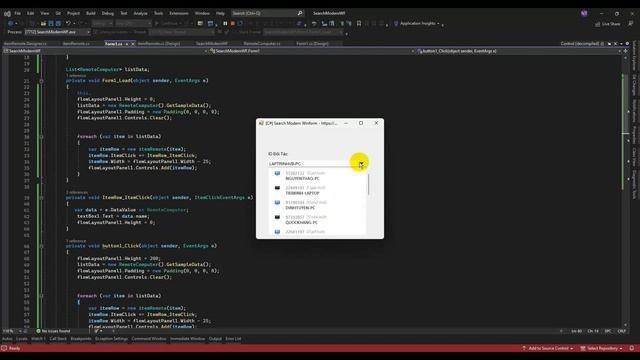Open the Window menu
Screen dimensions: 640x360
click(202, 13)
